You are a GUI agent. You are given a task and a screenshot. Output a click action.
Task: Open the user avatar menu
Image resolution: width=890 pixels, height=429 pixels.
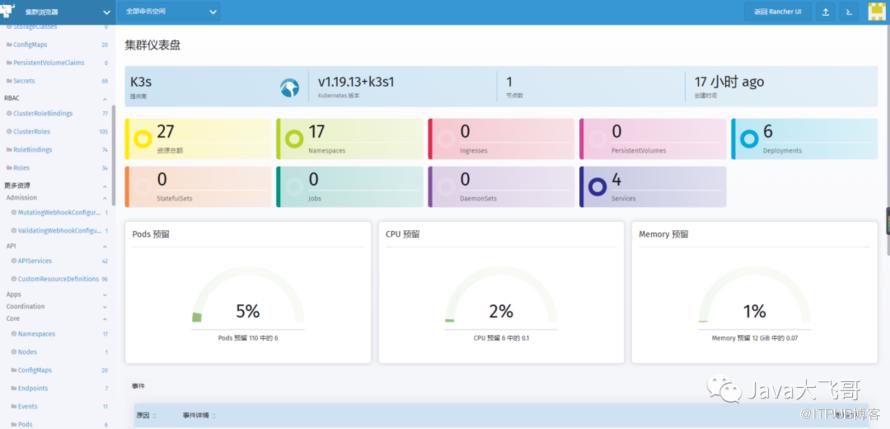click(x=876, y=12)
